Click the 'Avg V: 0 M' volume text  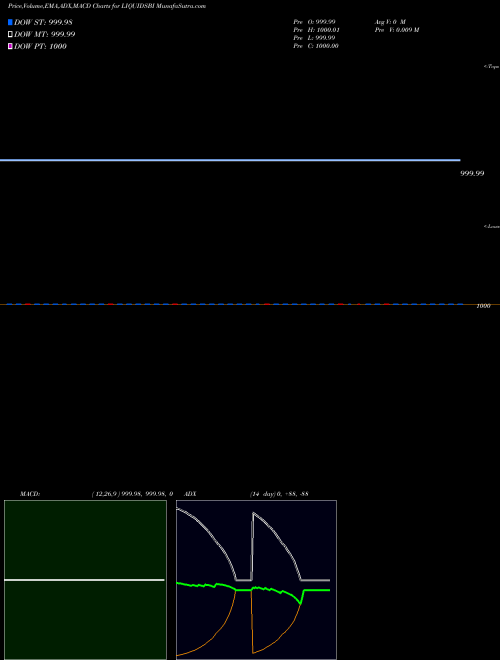pos(390,21)
